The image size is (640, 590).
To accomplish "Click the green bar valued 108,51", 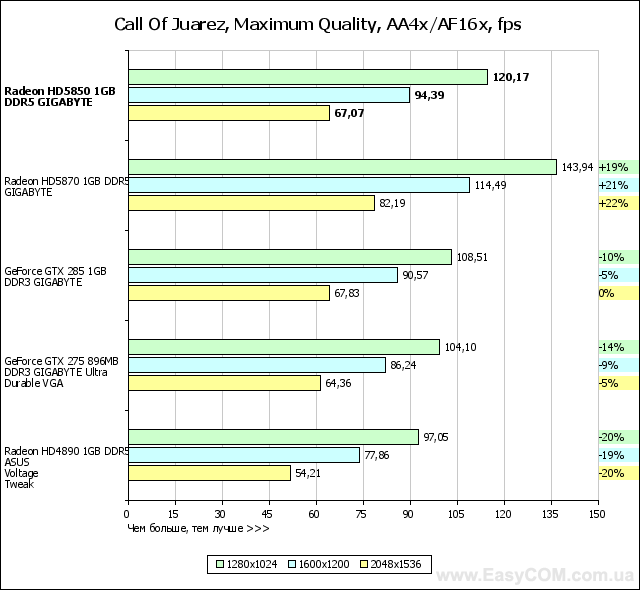I will [x=290, y=257].
